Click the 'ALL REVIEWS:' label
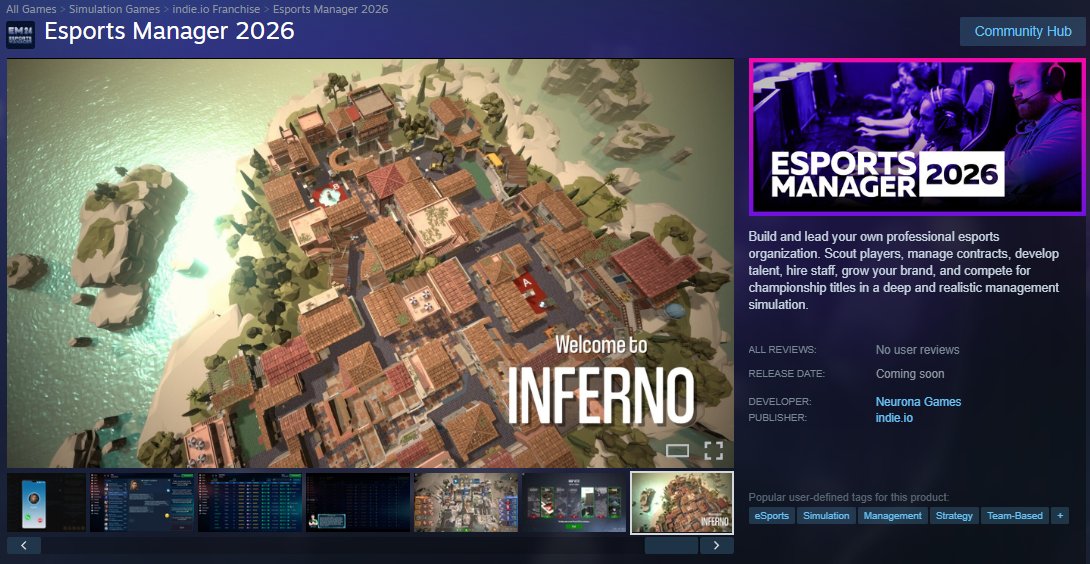1090x564 pixels. 783,350
